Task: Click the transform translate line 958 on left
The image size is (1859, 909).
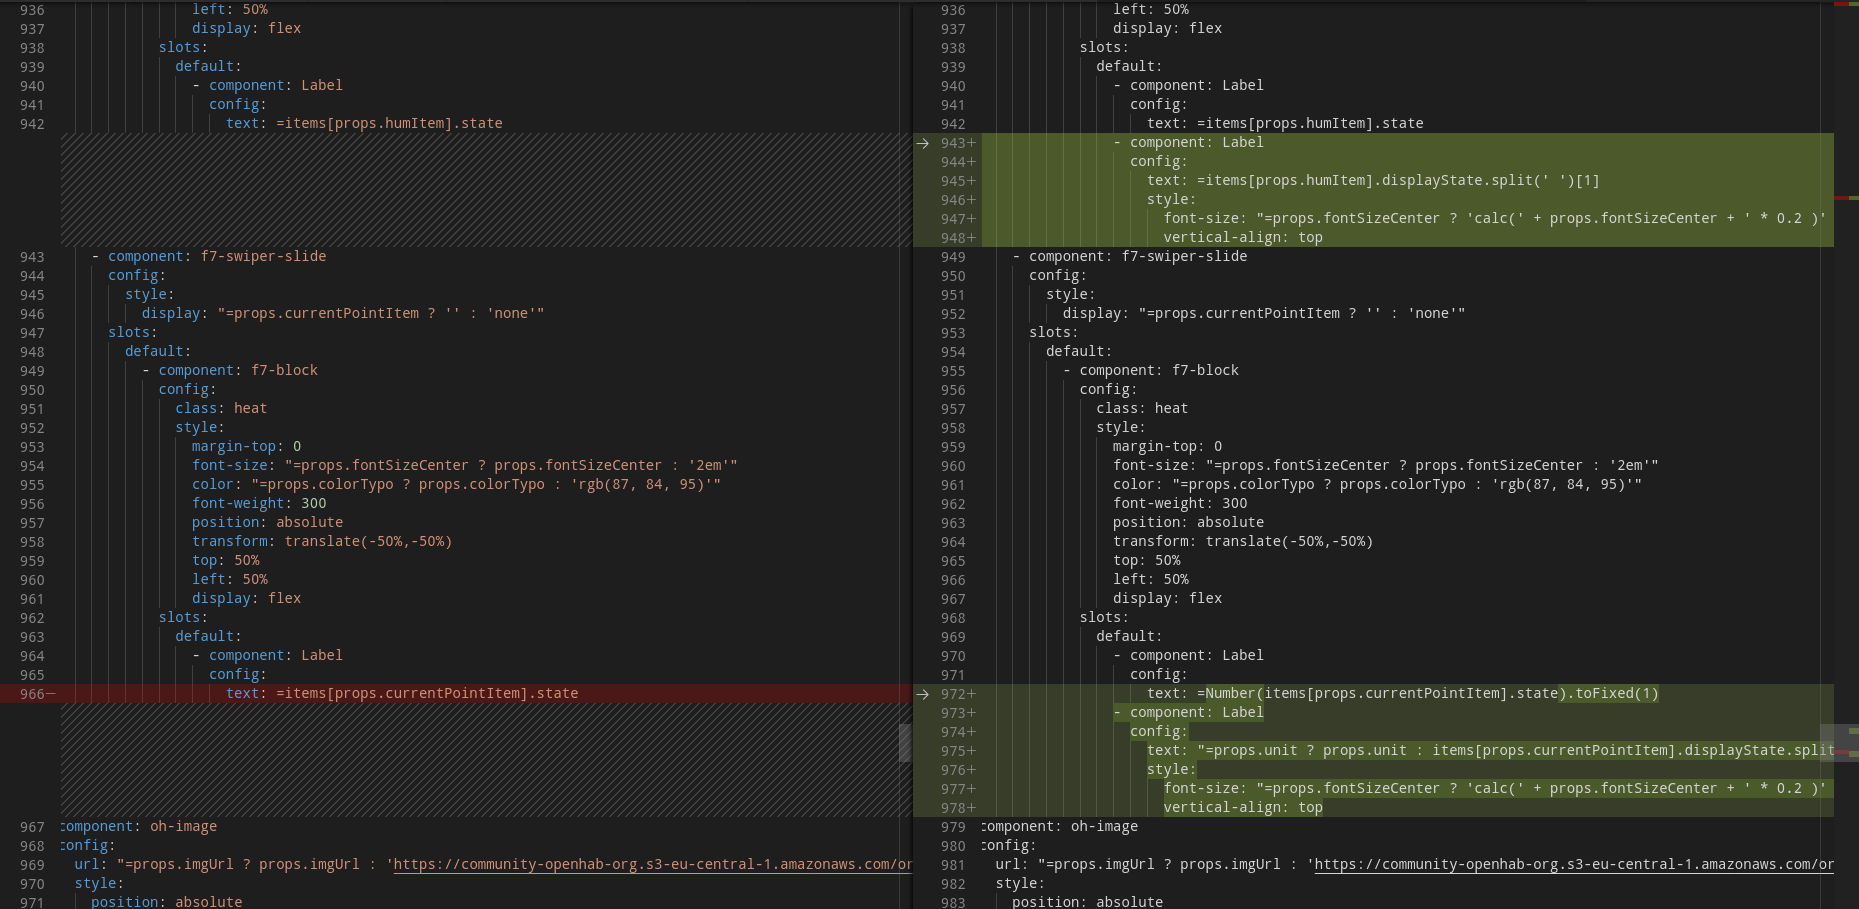Action: 322,542
